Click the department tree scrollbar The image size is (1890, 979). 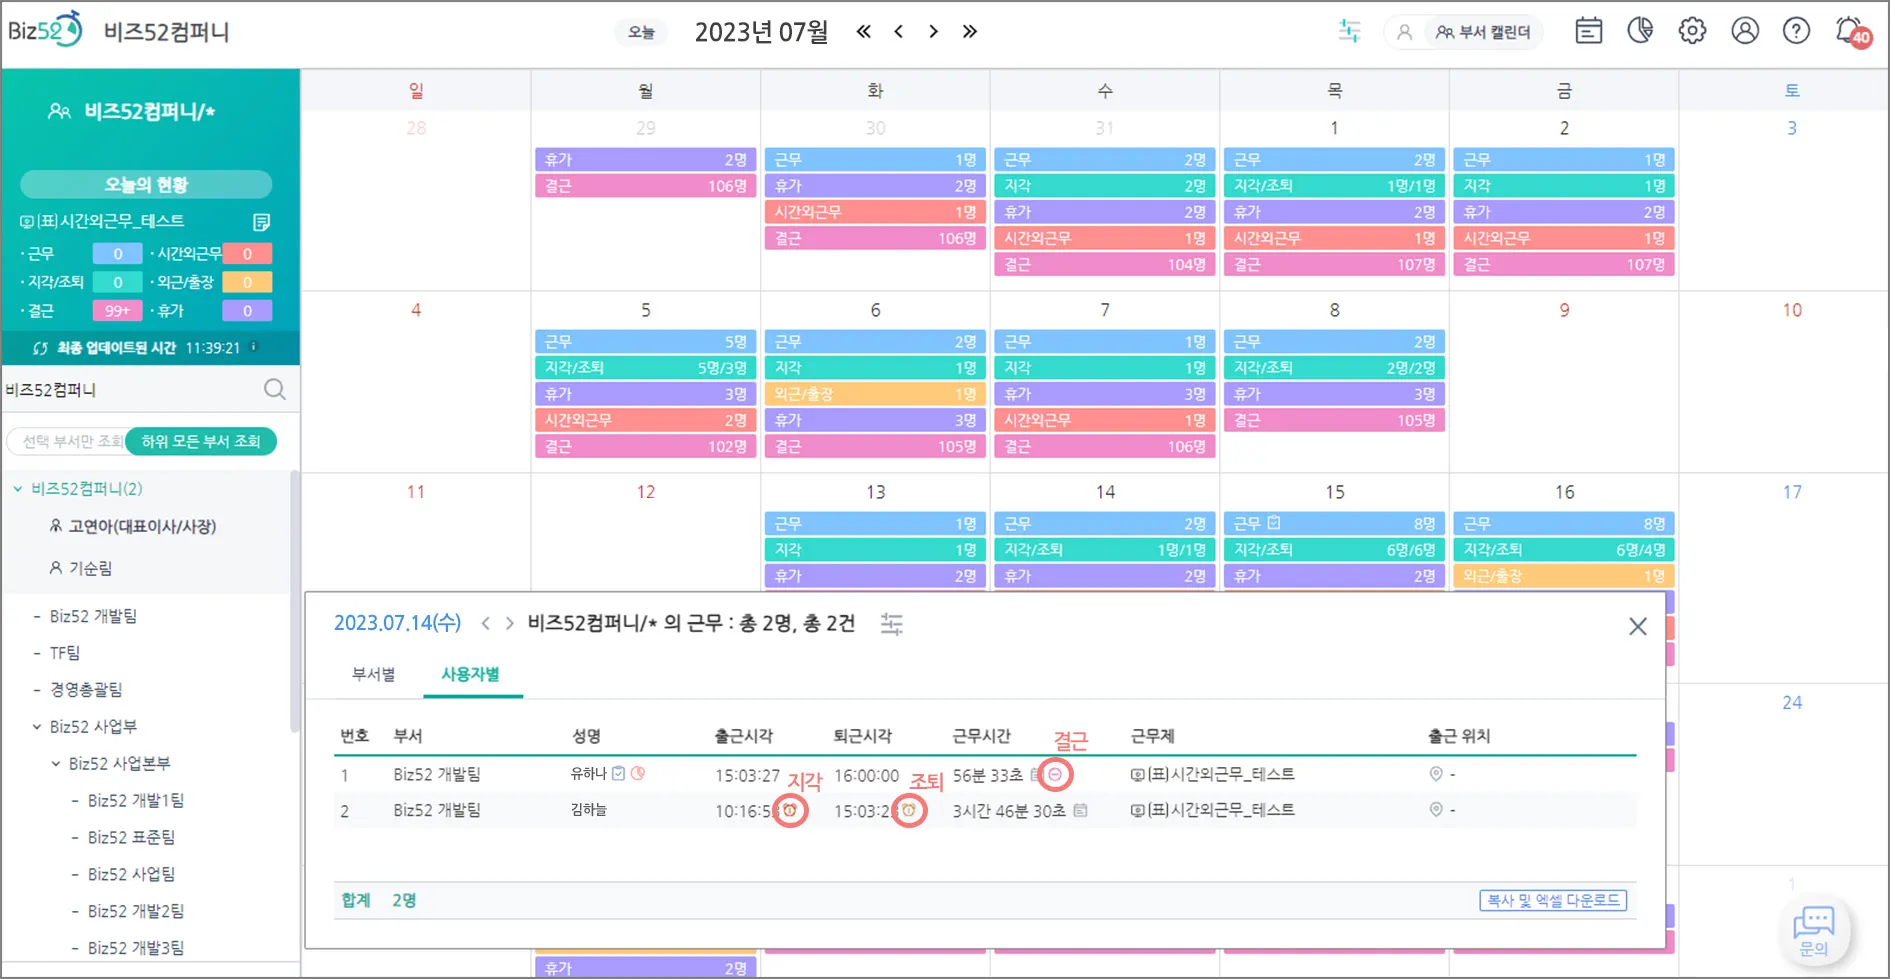click(294, 600)
